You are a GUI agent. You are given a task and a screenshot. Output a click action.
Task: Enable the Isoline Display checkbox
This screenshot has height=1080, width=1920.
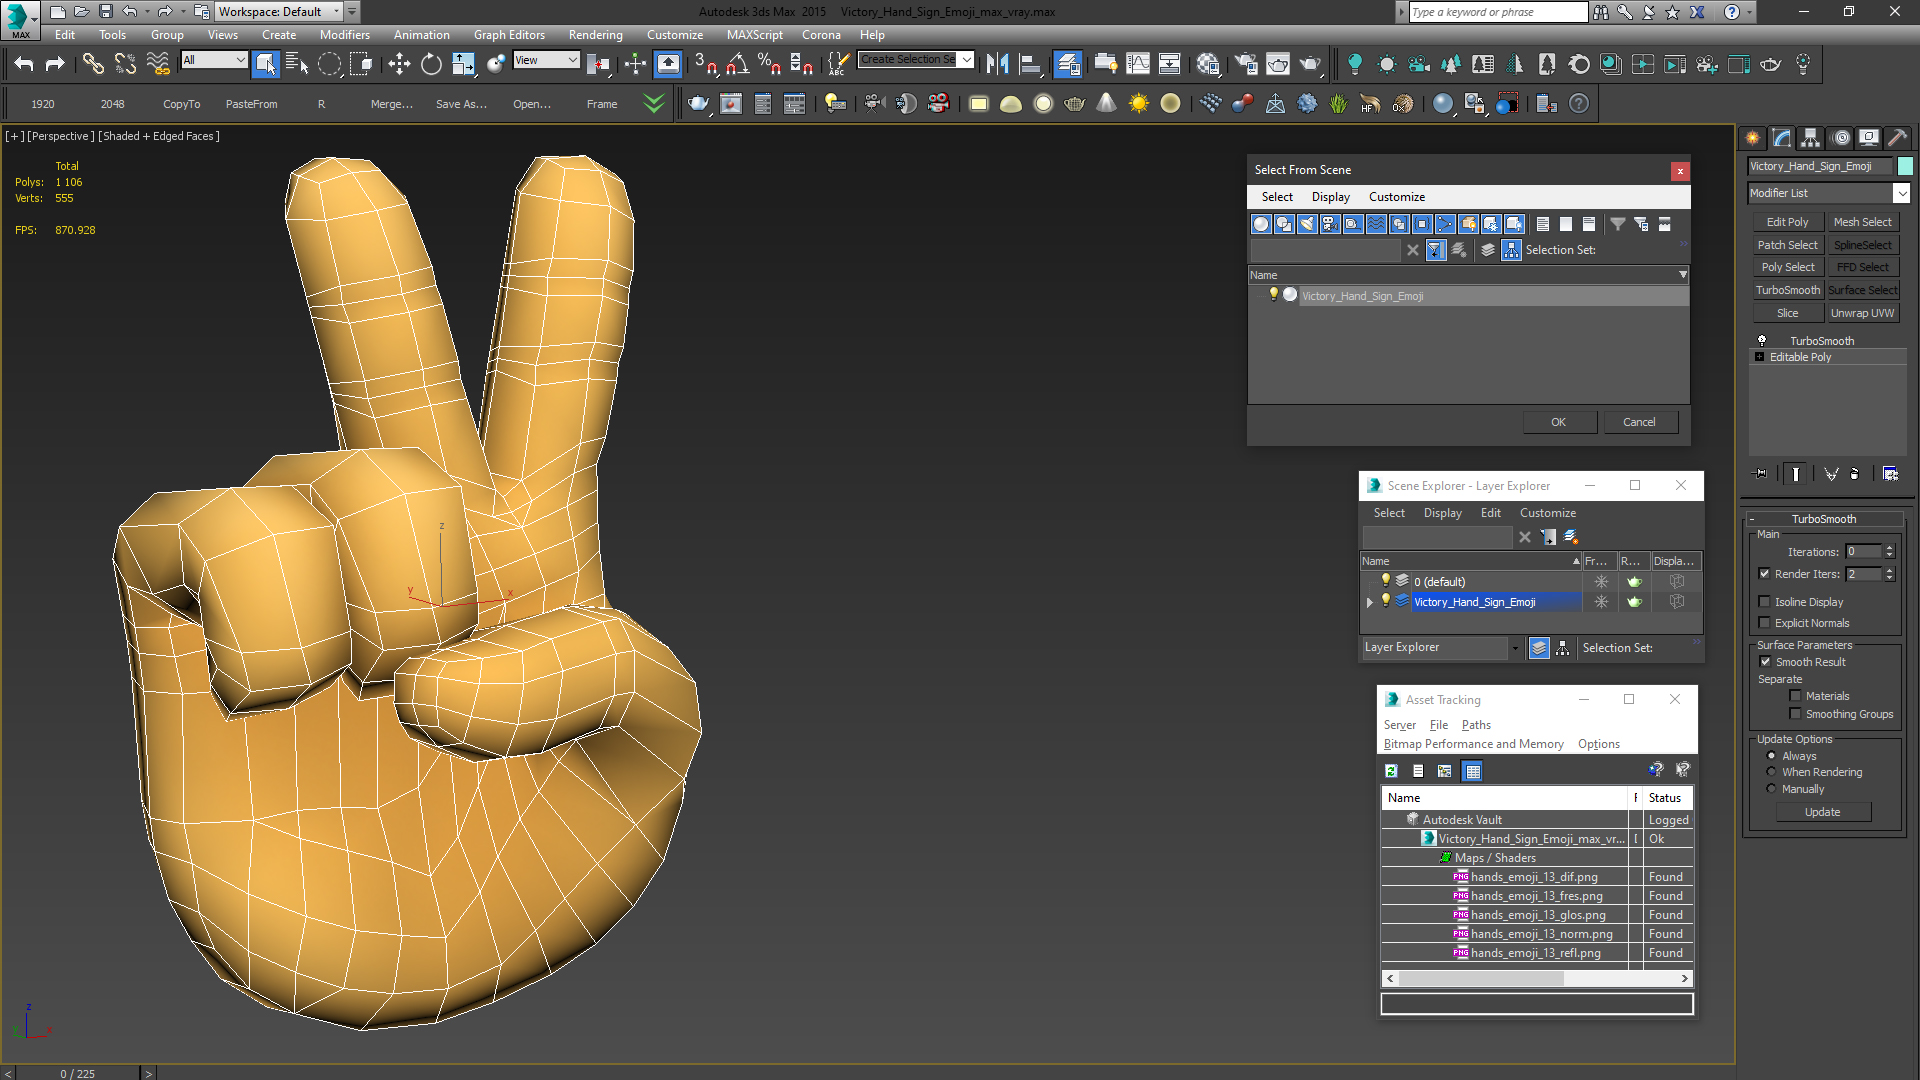(1765, 602)
